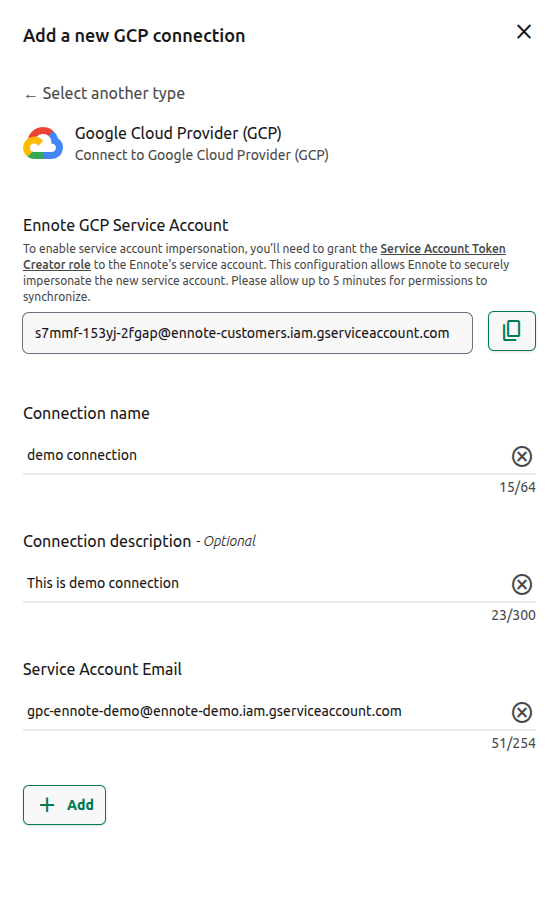Click the 15/64 character counter
The image size is (559, 921).
coord(517,488)
